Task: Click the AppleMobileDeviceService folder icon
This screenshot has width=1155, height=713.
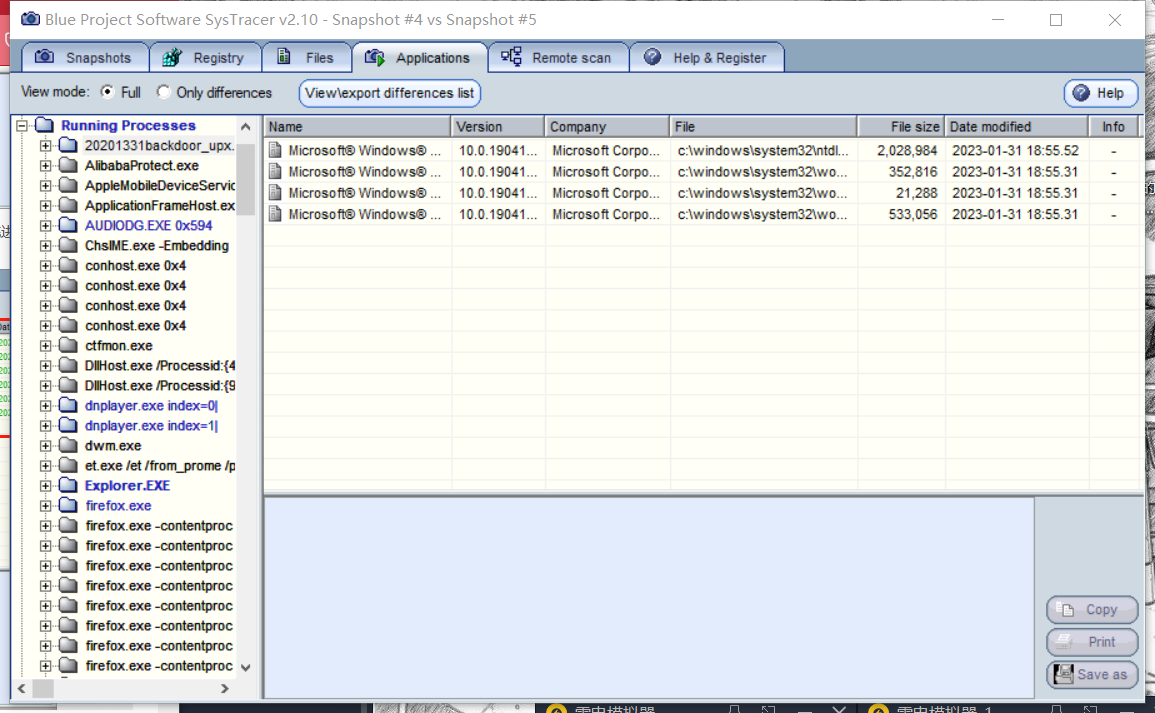Action: pos(69,185)
